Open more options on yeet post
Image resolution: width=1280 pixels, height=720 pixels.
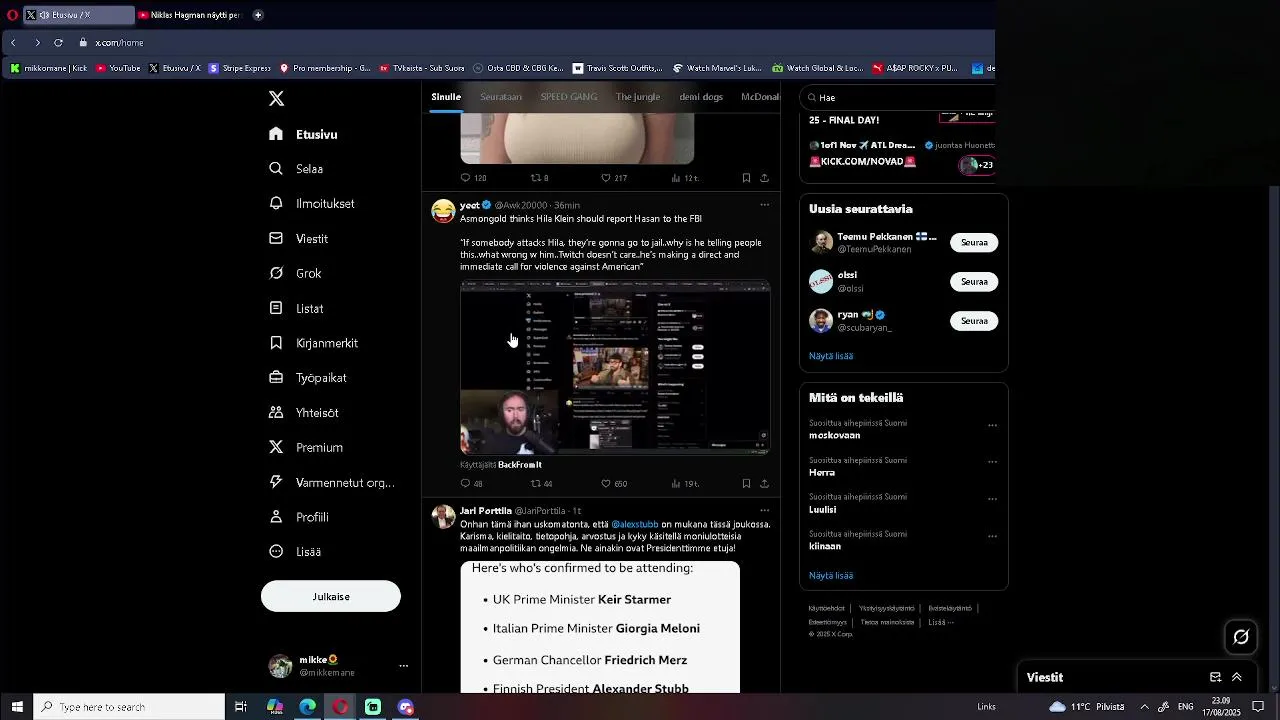[x=764, y=205]
